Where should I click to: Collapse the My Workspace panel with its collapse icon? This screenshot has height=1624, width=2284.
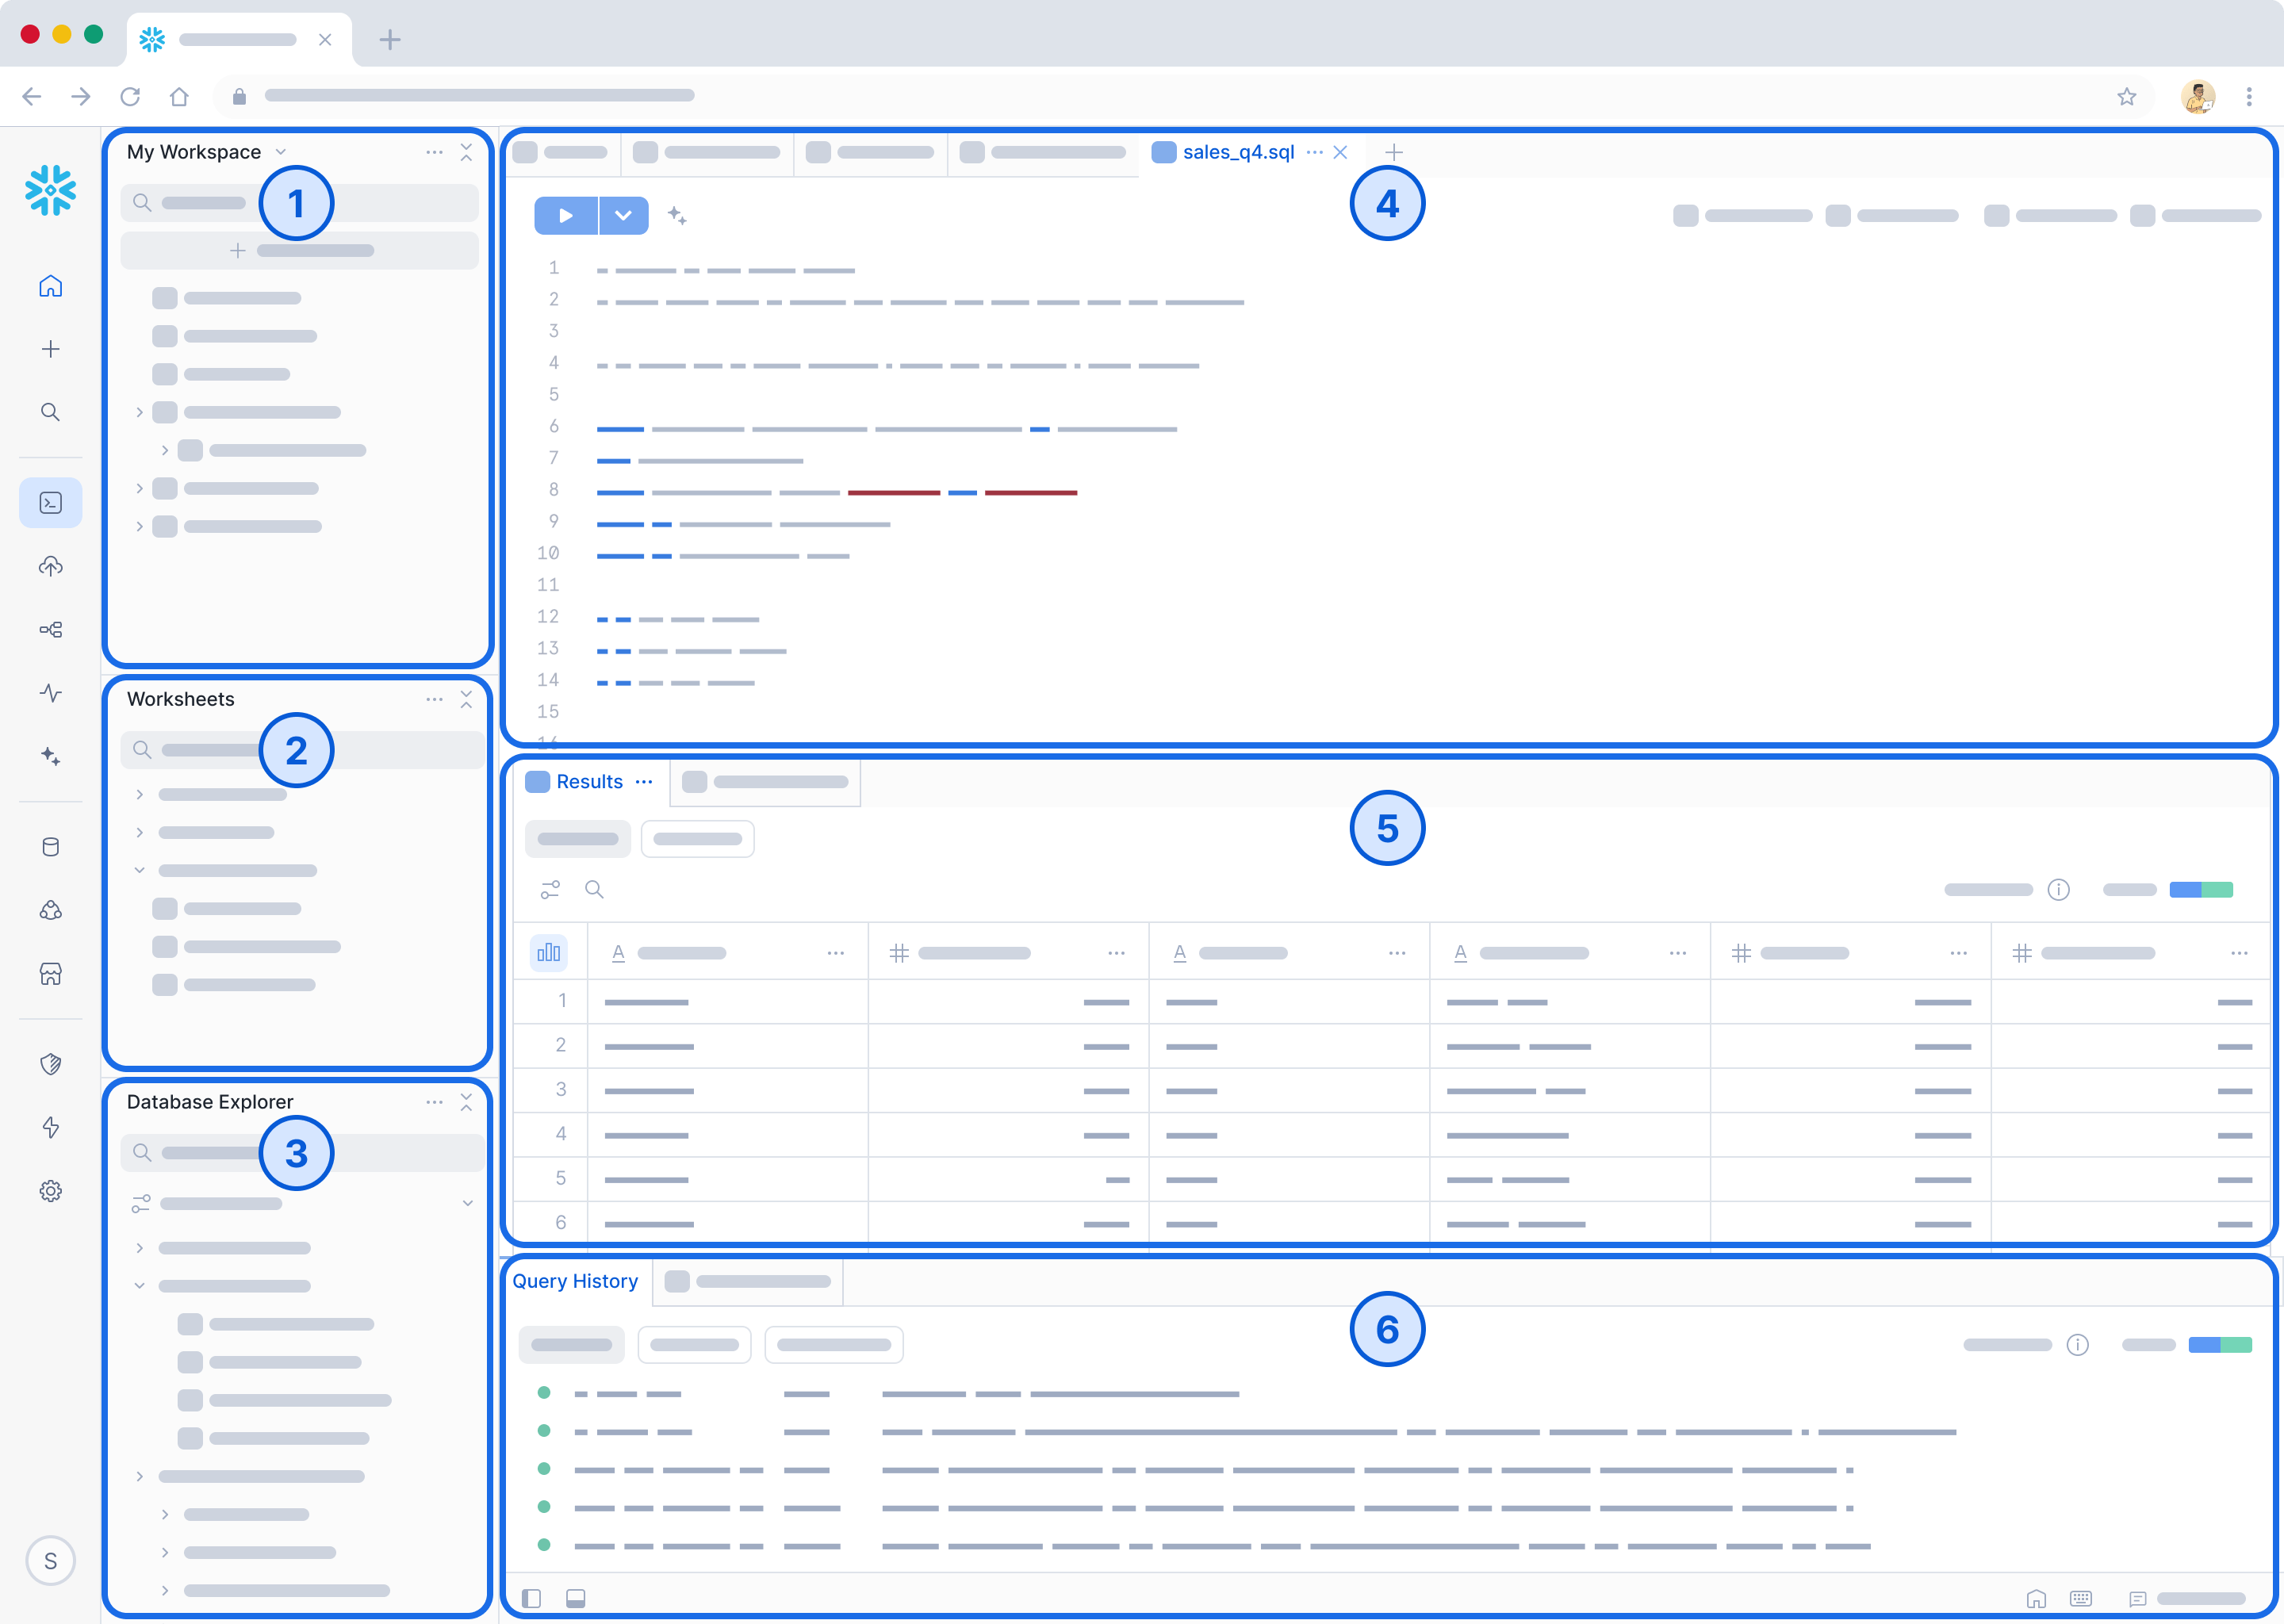(x=467, y=152)
